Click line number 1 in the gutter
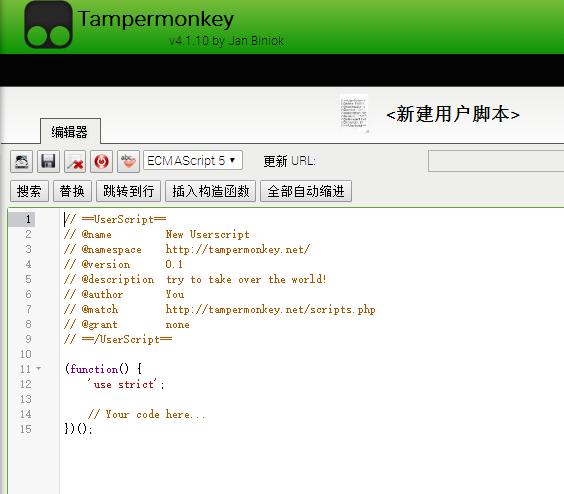The height and width of the screenshot is (494, 564). click(28, 219)
